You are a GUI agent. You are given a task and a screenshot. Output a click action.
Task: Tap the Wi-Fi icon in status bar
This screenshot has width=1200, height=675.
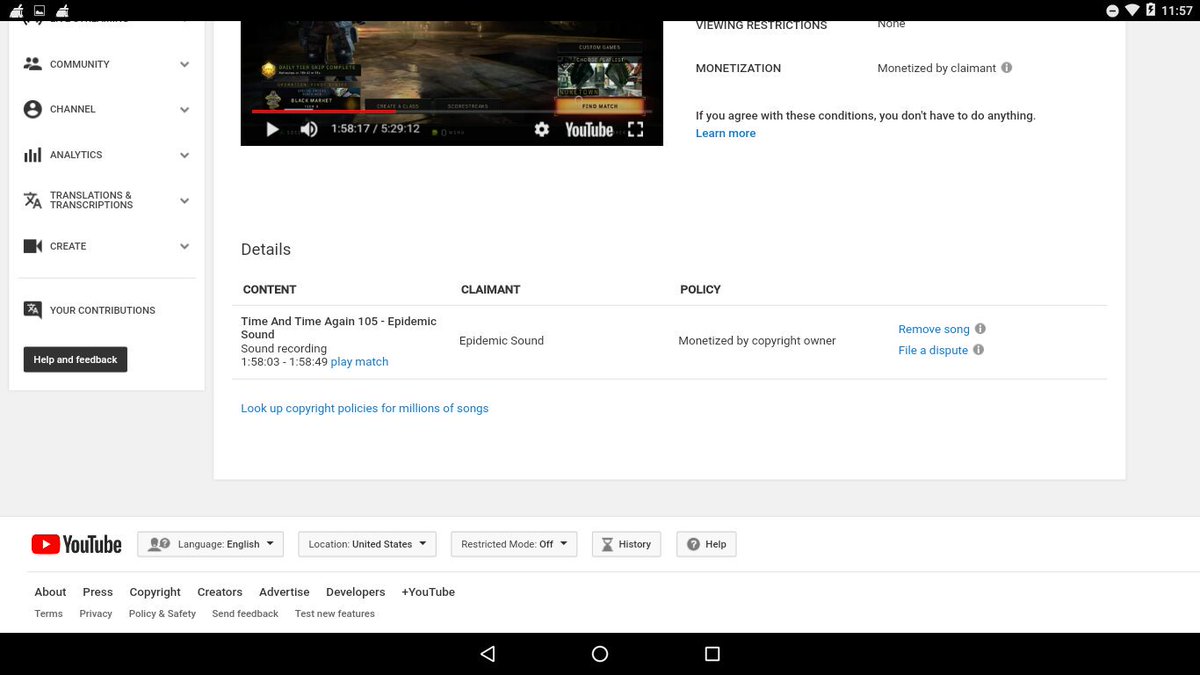1133,10
